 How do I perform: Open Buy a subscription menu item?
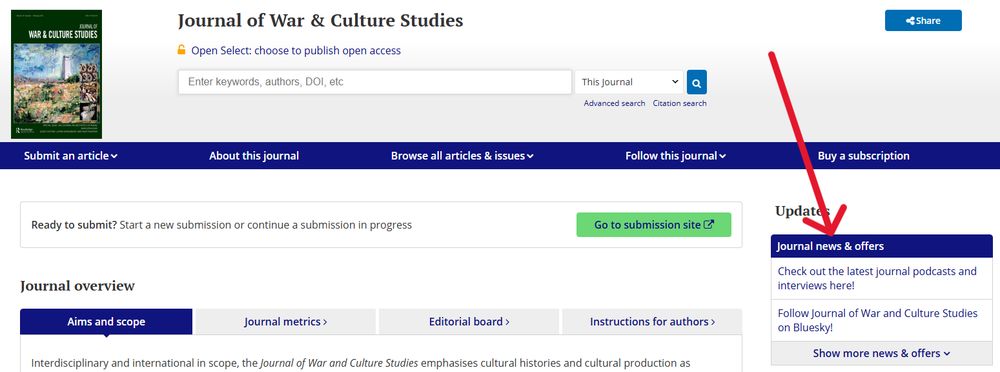pos(864,156)
